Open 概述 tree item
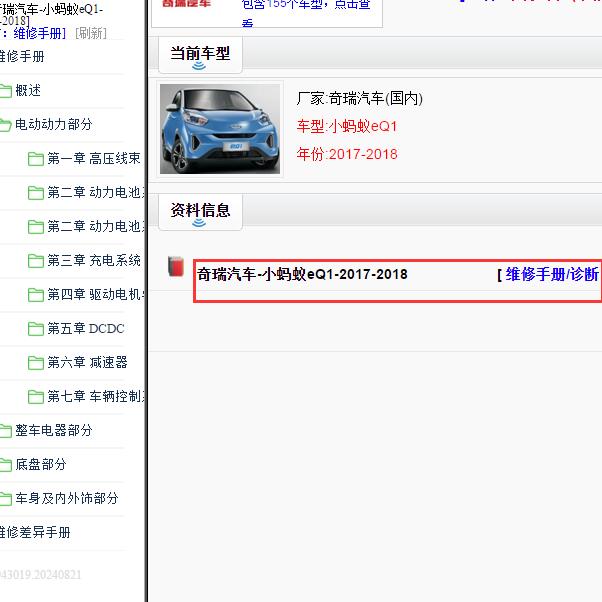This screenshot has height=602, width=602. (28, 91)
